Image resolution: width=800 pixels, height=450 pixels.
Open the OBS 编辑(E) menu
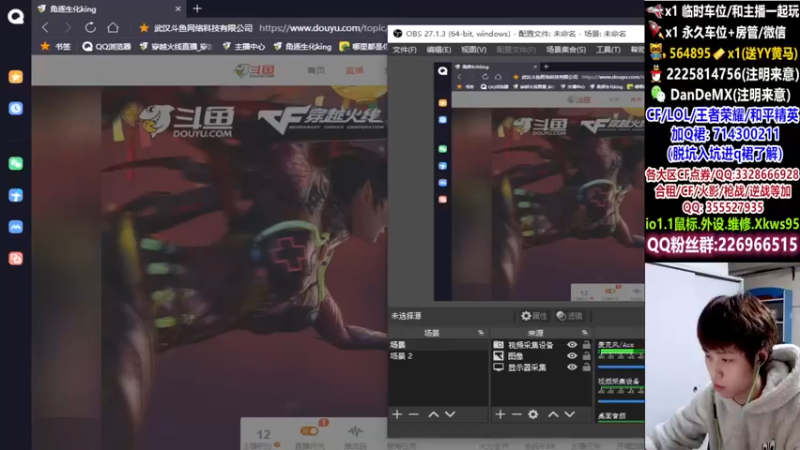point(439,49)
